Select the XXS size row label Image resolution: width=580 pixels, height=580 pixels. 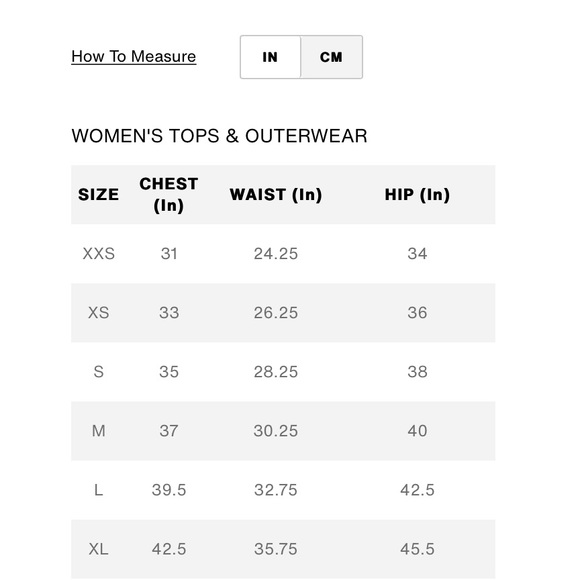[98, 254]
